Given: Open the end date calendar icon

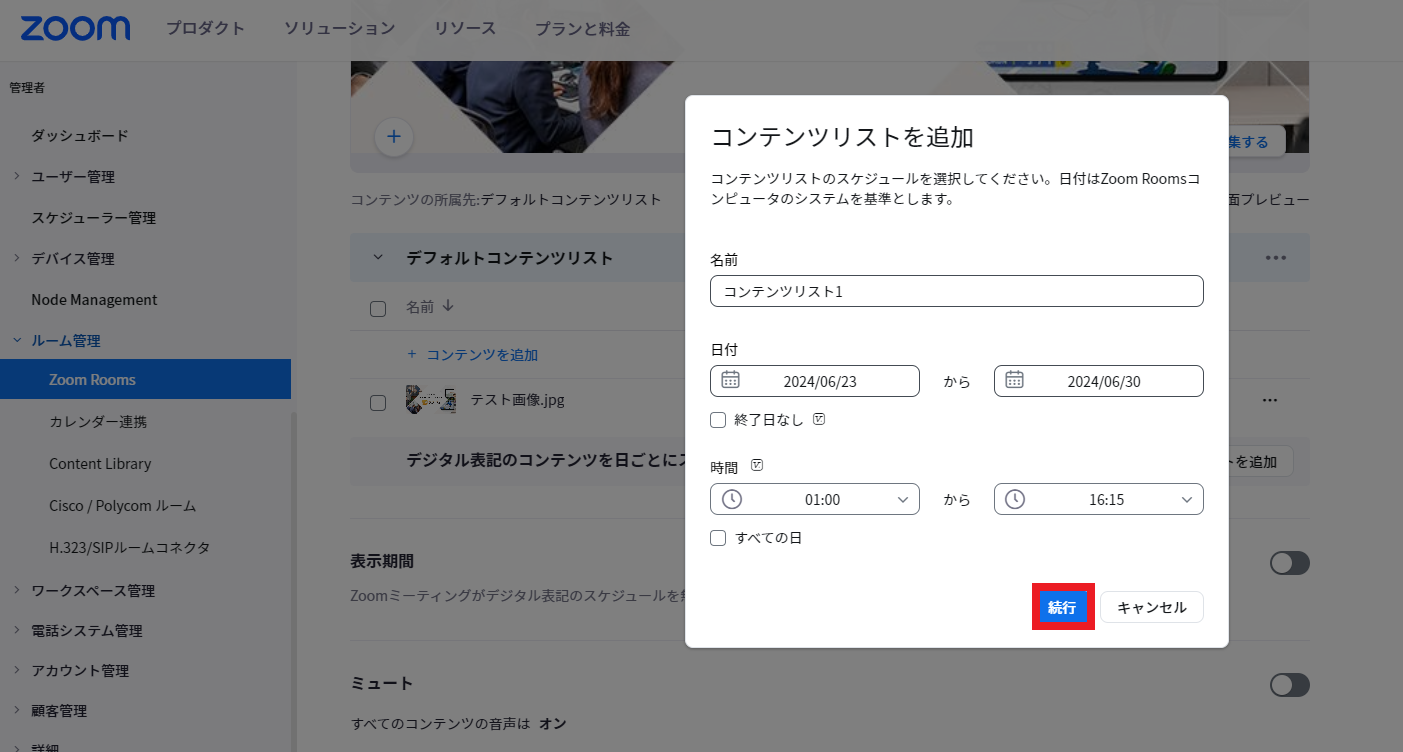Looking at the screenshot, I should (1015, 380).
